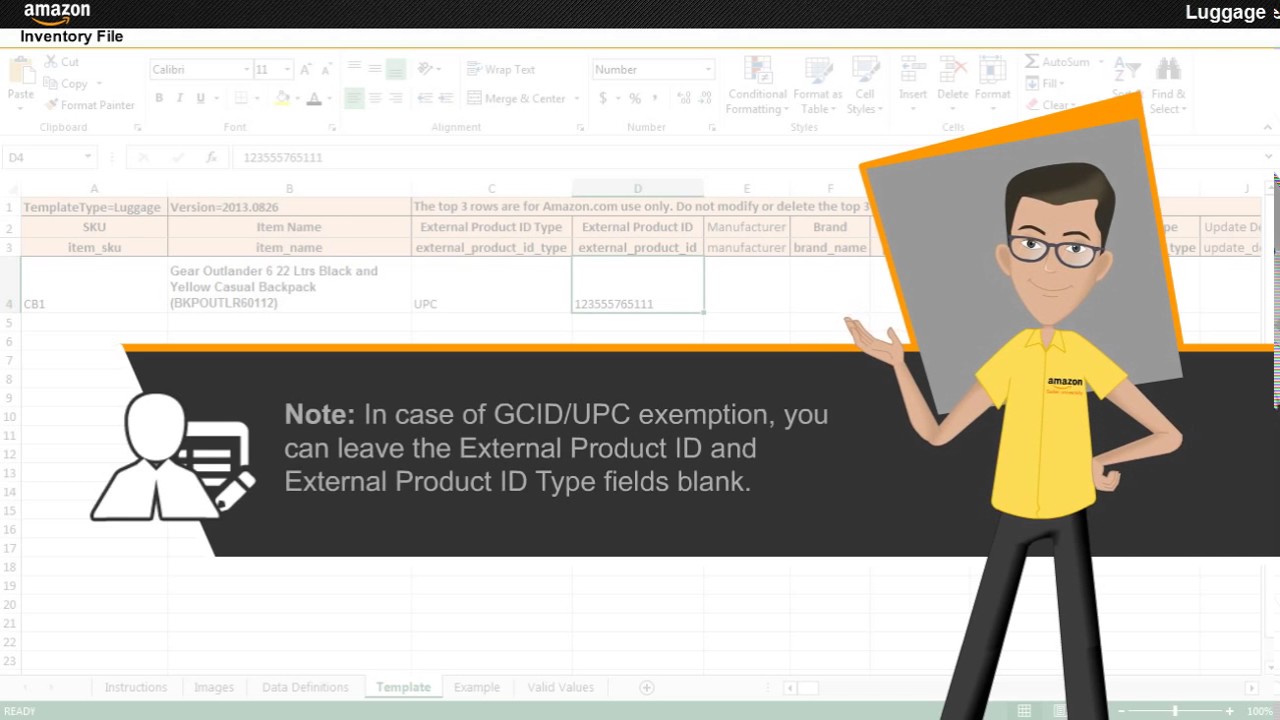Decrease decimal places

pyautogui.click(x=705, y=98)
